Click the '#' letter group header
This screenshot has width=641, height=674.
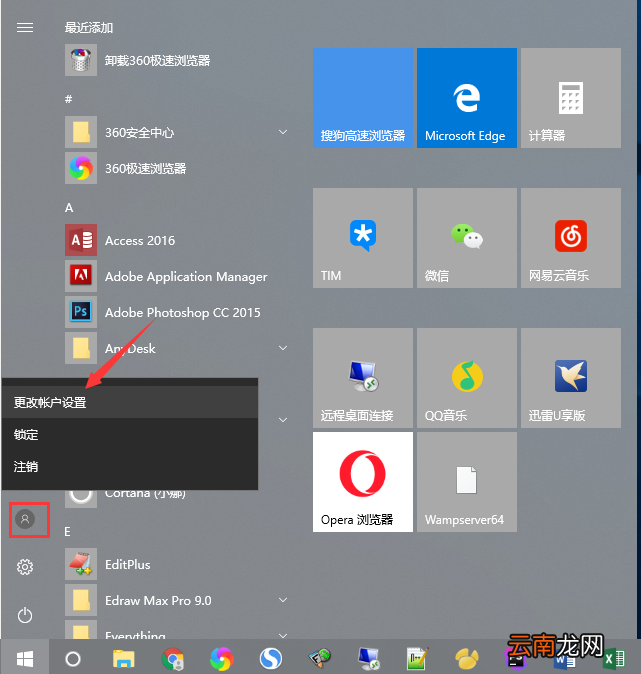[68, 99]
